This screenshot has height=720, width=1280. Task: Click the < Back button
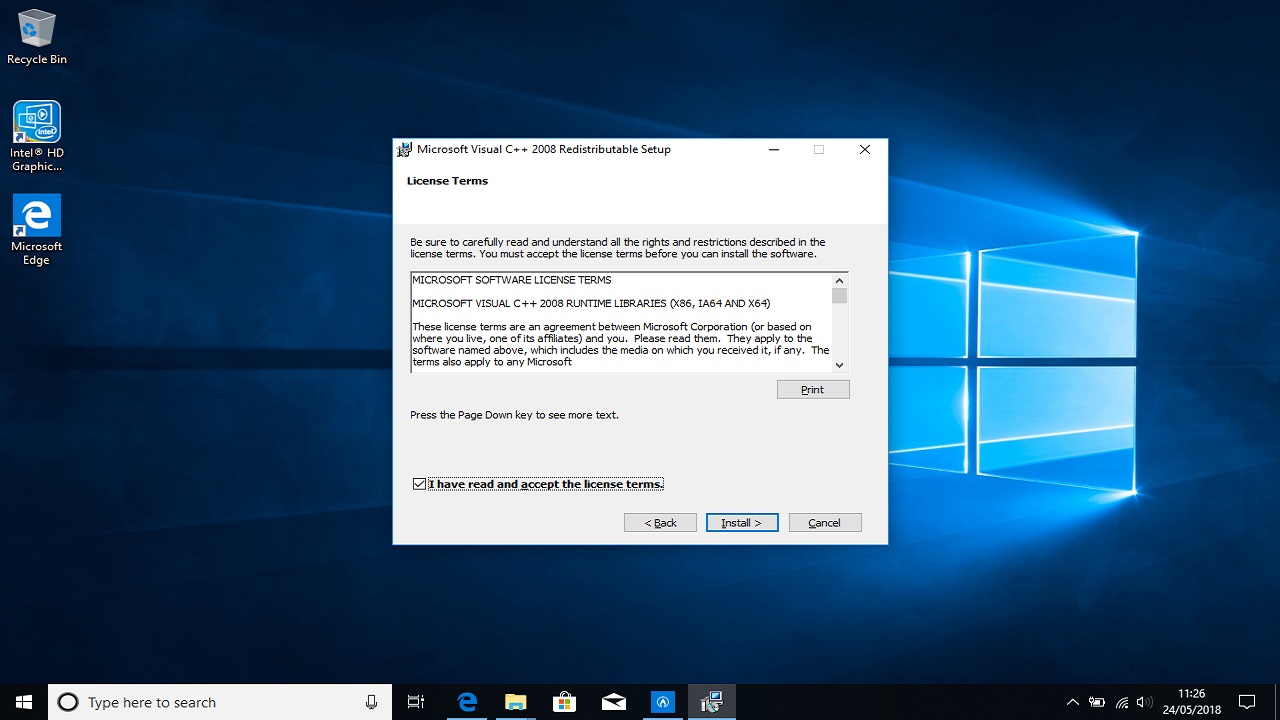click(x=660, y=523)
